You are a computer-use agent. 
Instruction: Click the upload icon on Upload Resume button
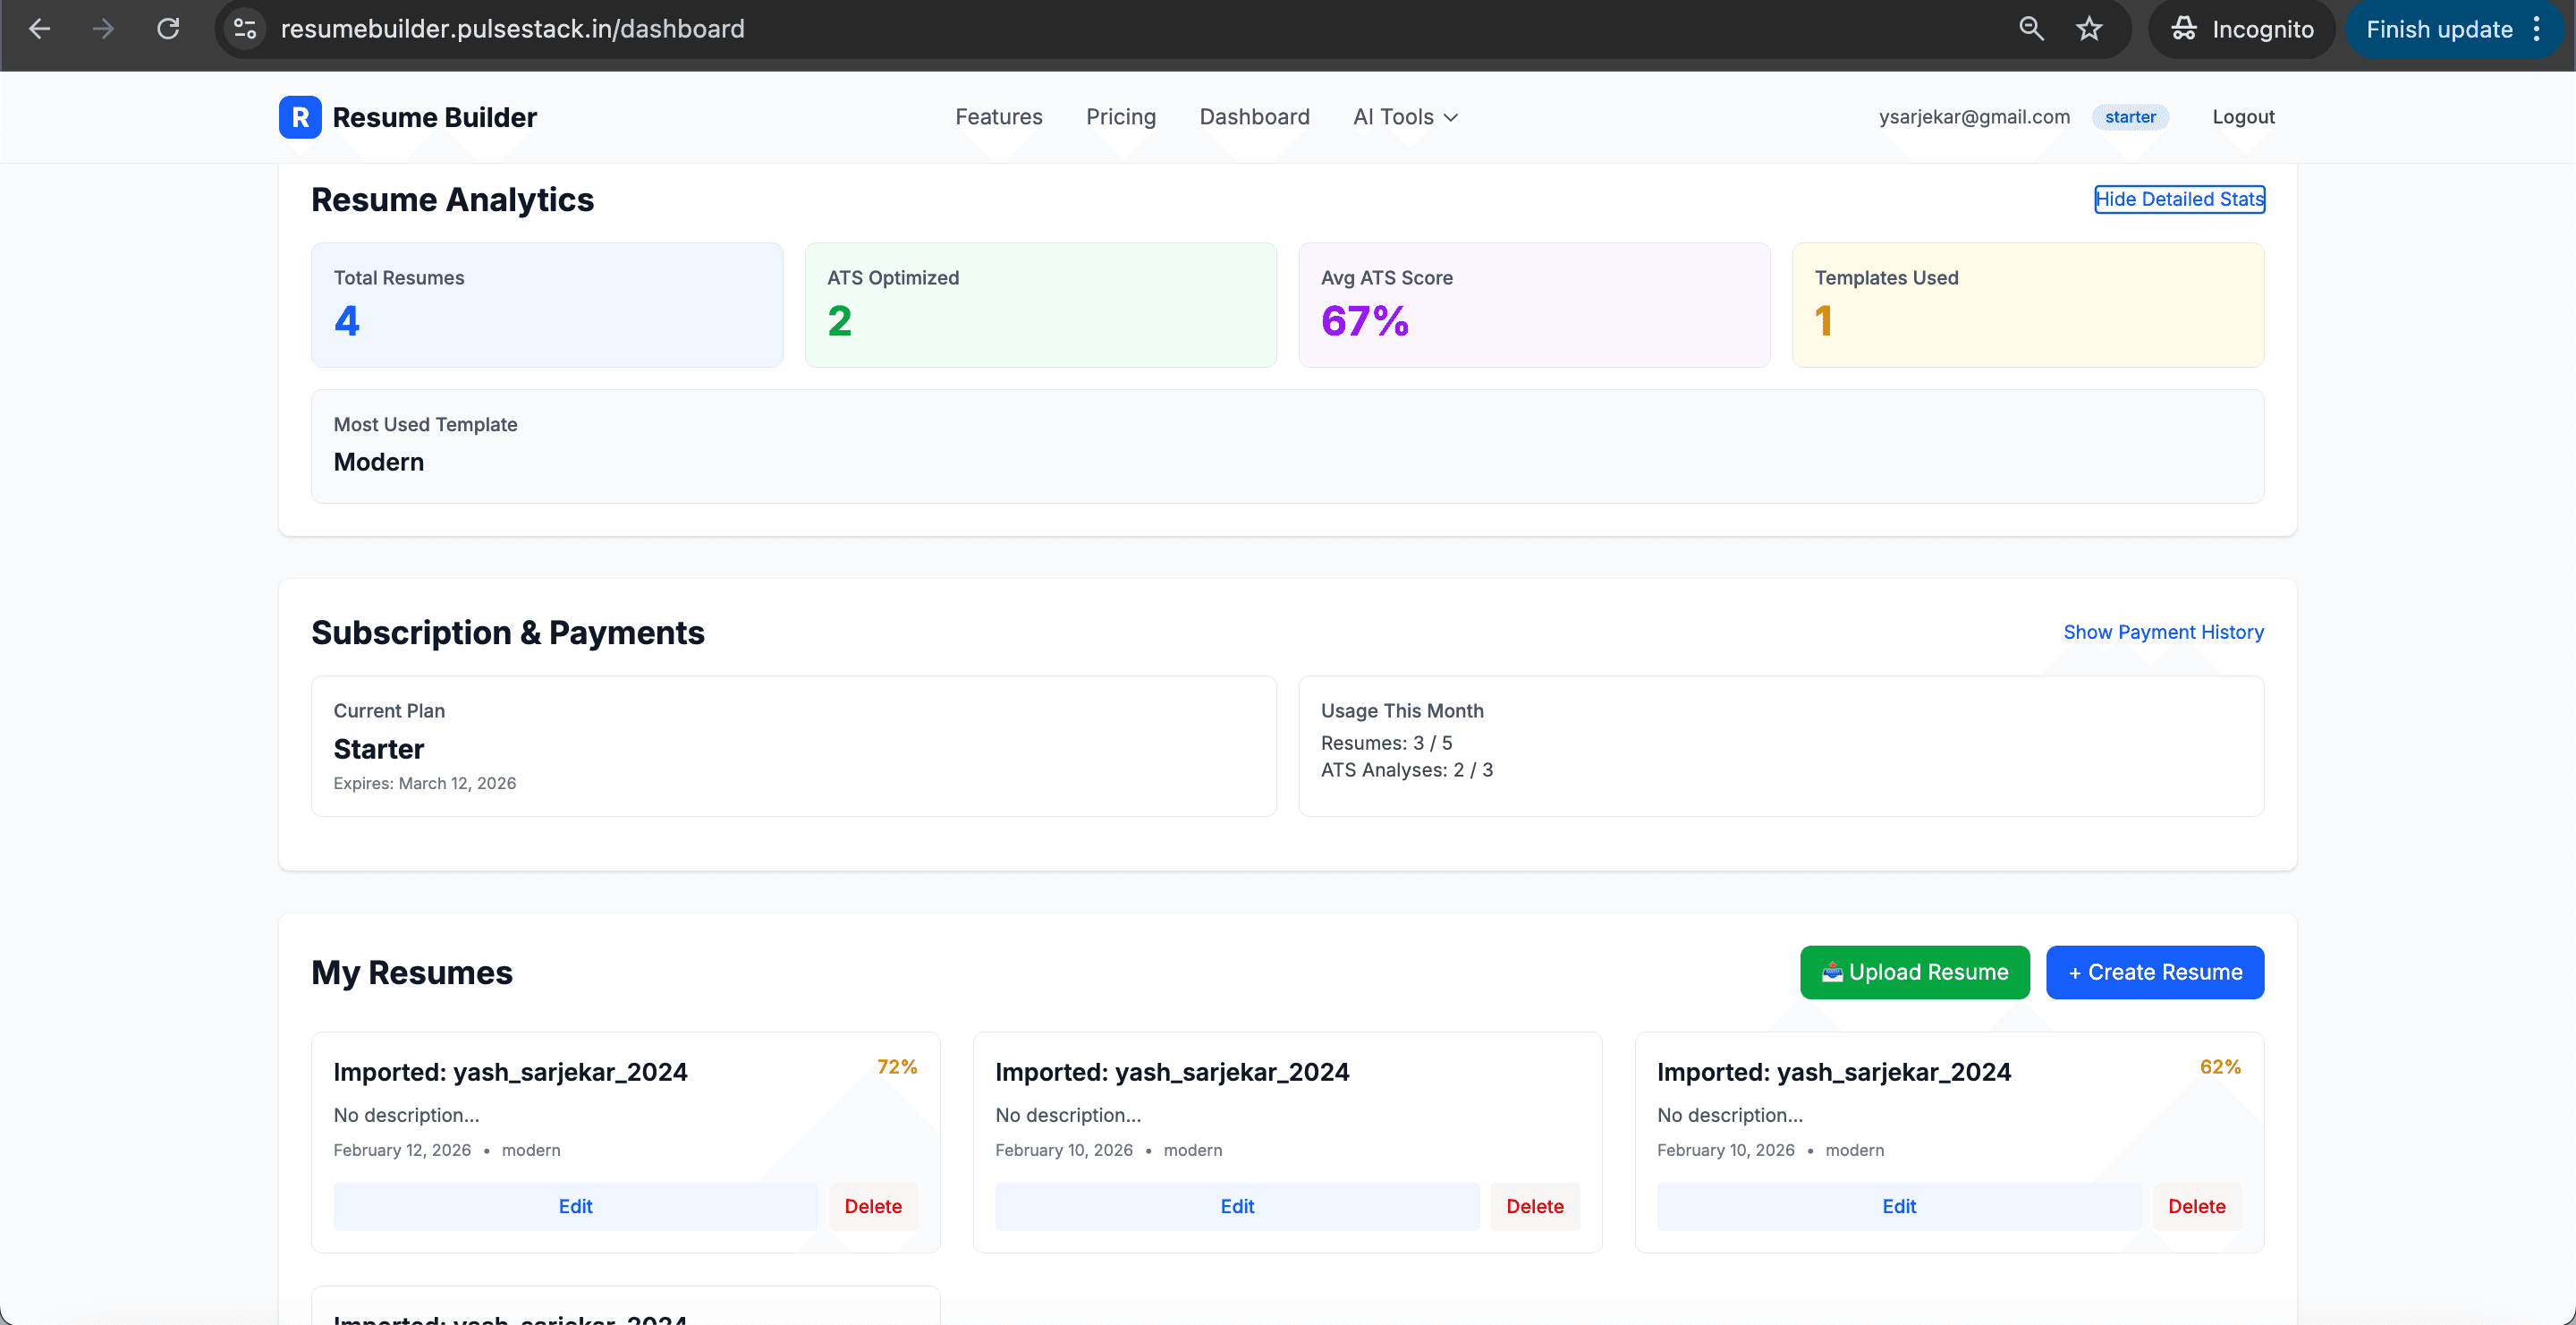1832,972
